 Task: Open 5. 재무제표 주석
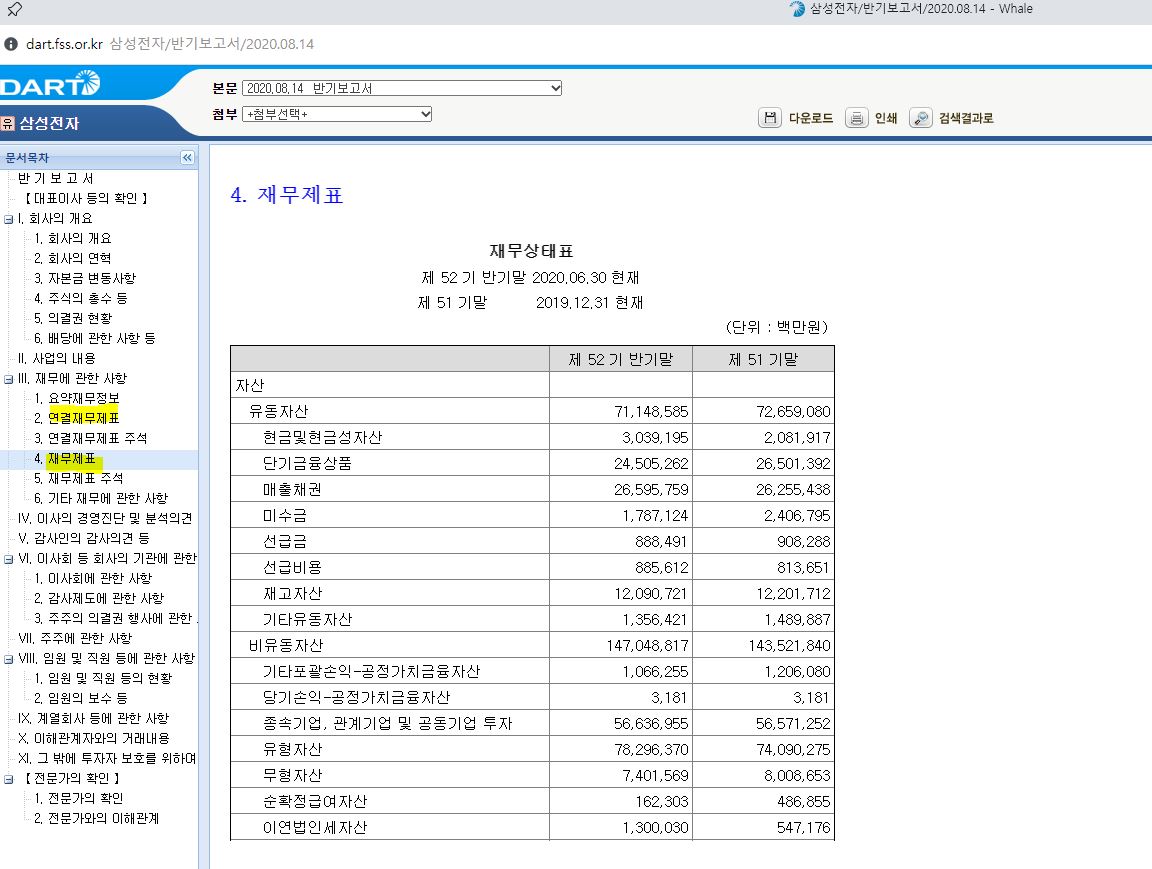point(79,478)
